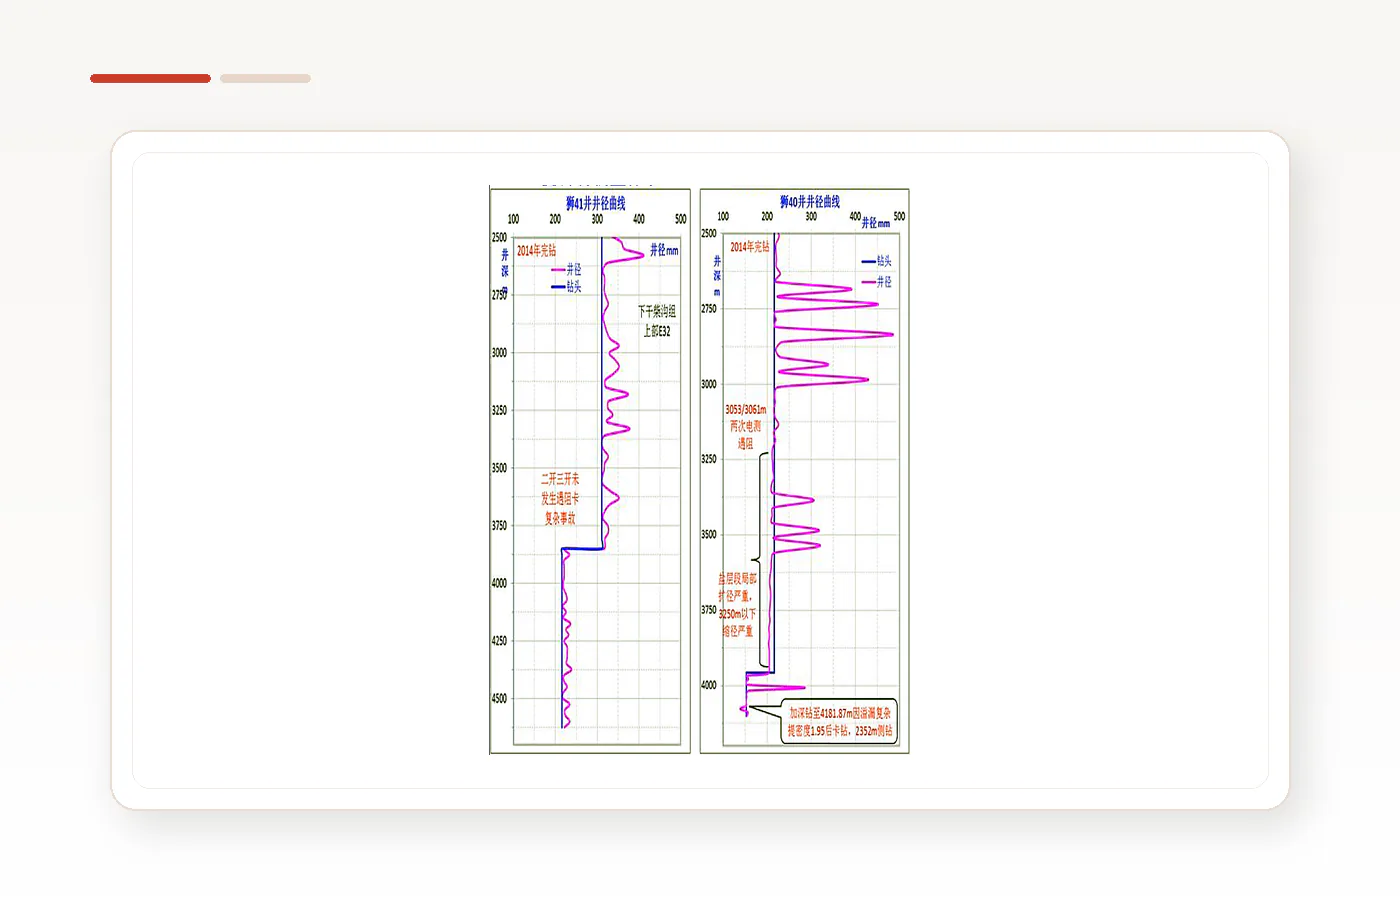Open the right 狮40 well chart
This screenshot has width=1400, height=900.
point(804,471)
